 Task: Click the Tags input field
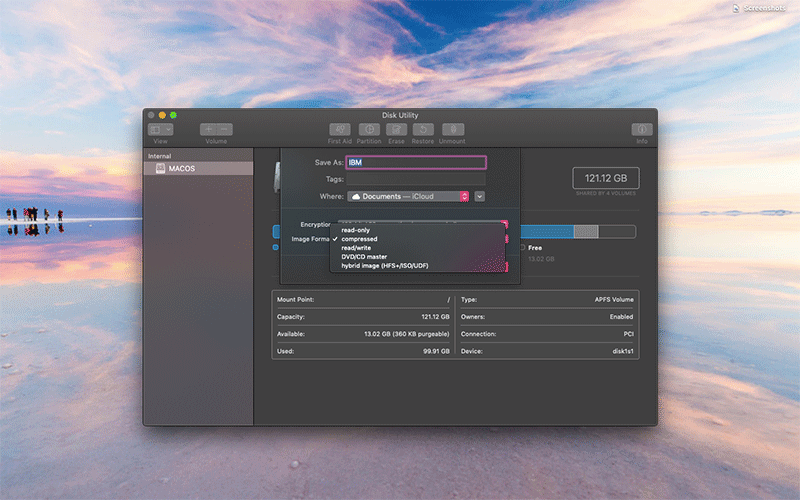415,179
